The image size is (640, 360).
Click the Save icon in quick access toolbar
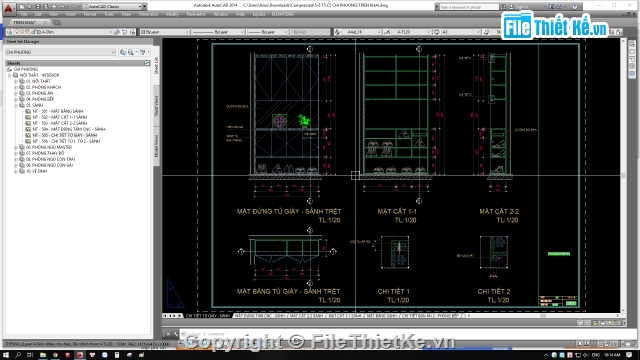[x=38, y=7]
